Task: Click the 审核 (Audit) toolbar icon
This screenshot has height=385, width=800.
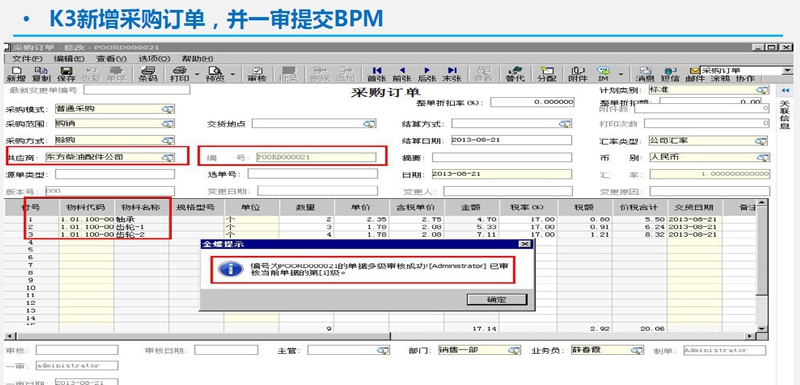Action: (x=257, y=74)
